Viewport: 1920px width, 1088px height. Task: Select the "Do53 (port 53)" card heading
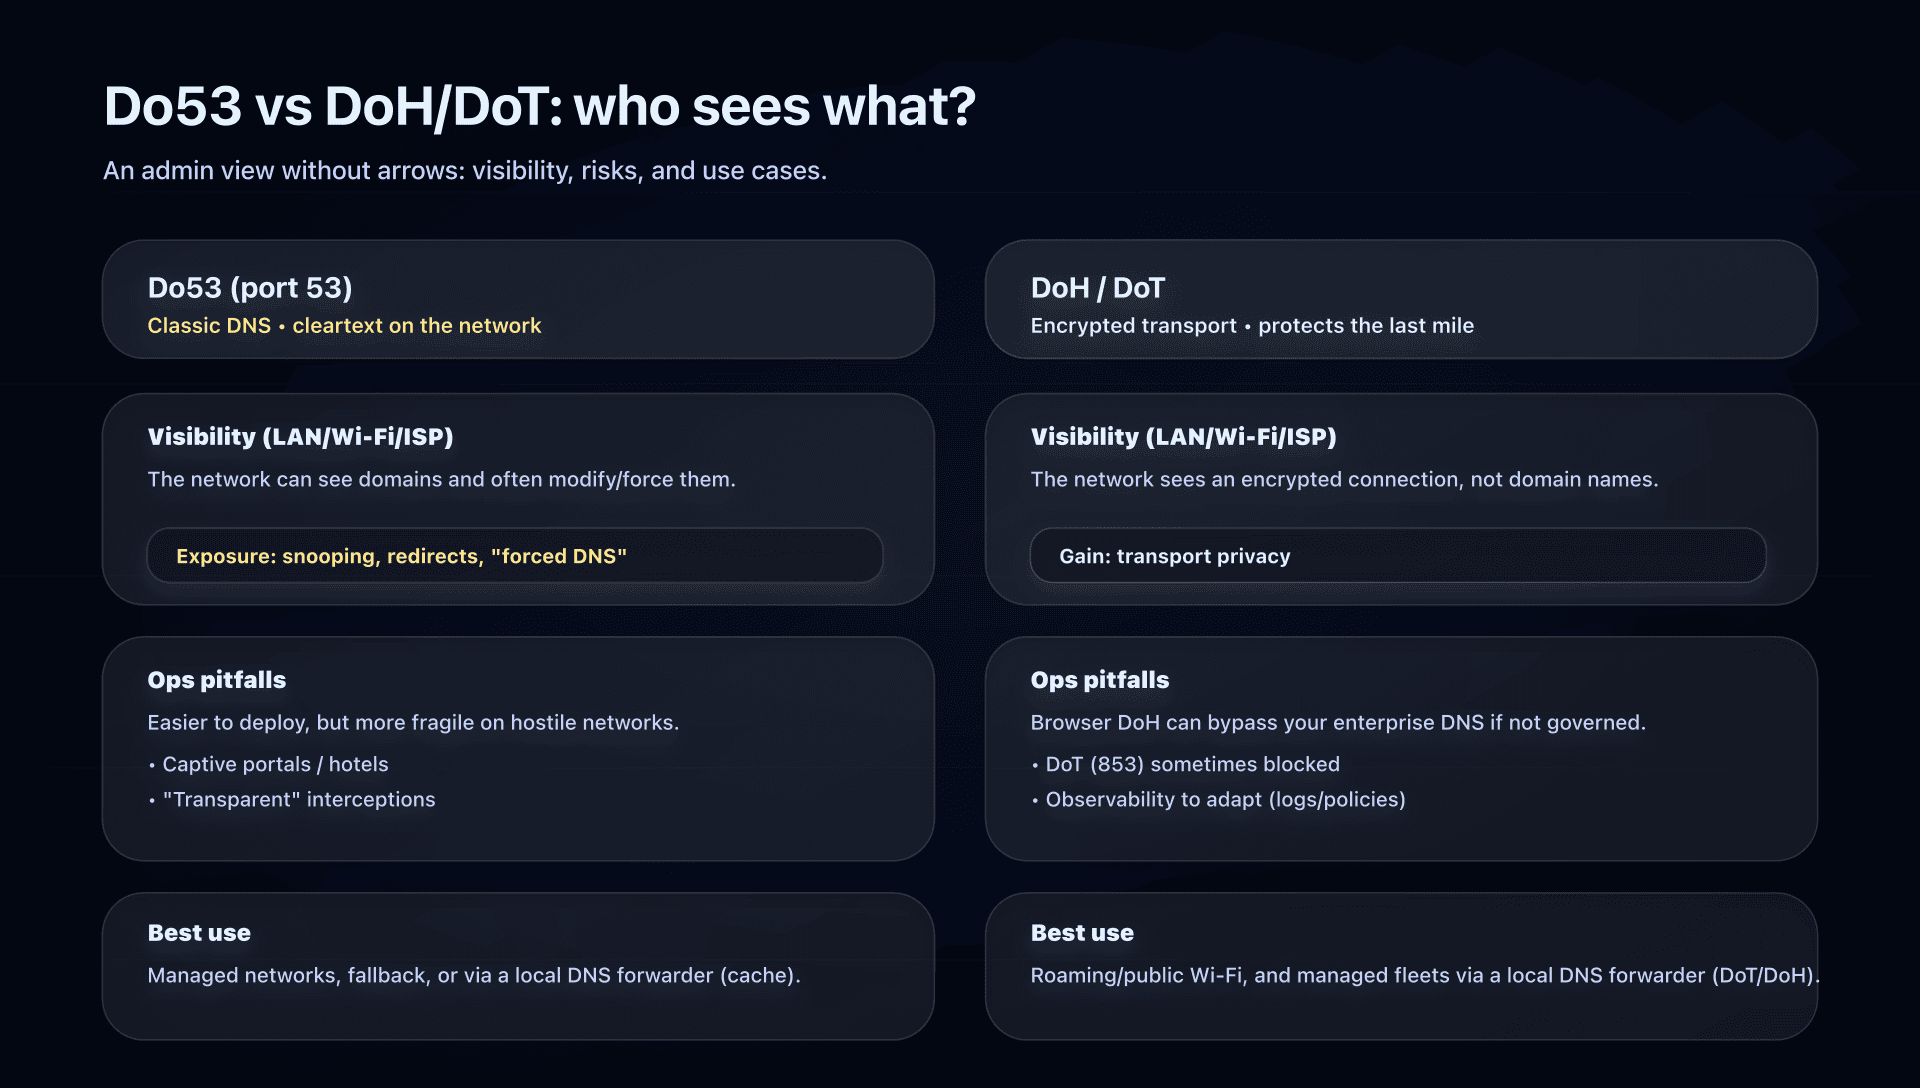coord(250,288)
